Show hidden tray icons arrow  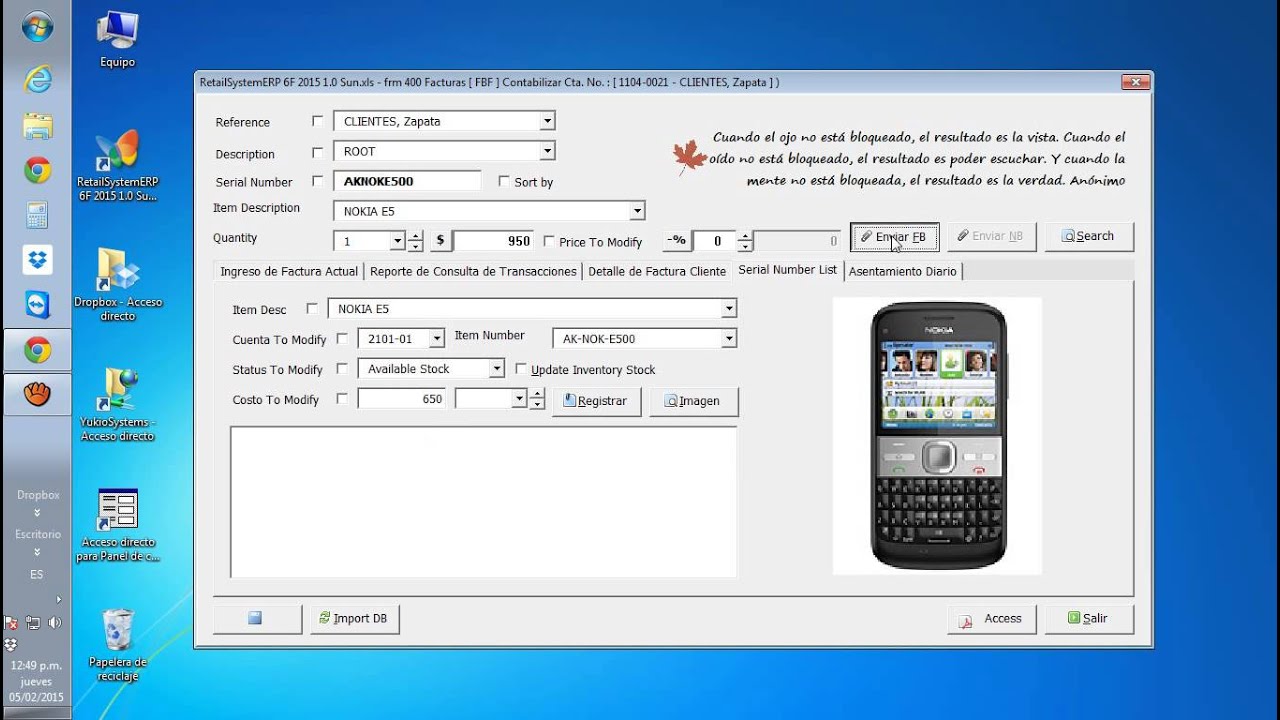pos(59,600)
